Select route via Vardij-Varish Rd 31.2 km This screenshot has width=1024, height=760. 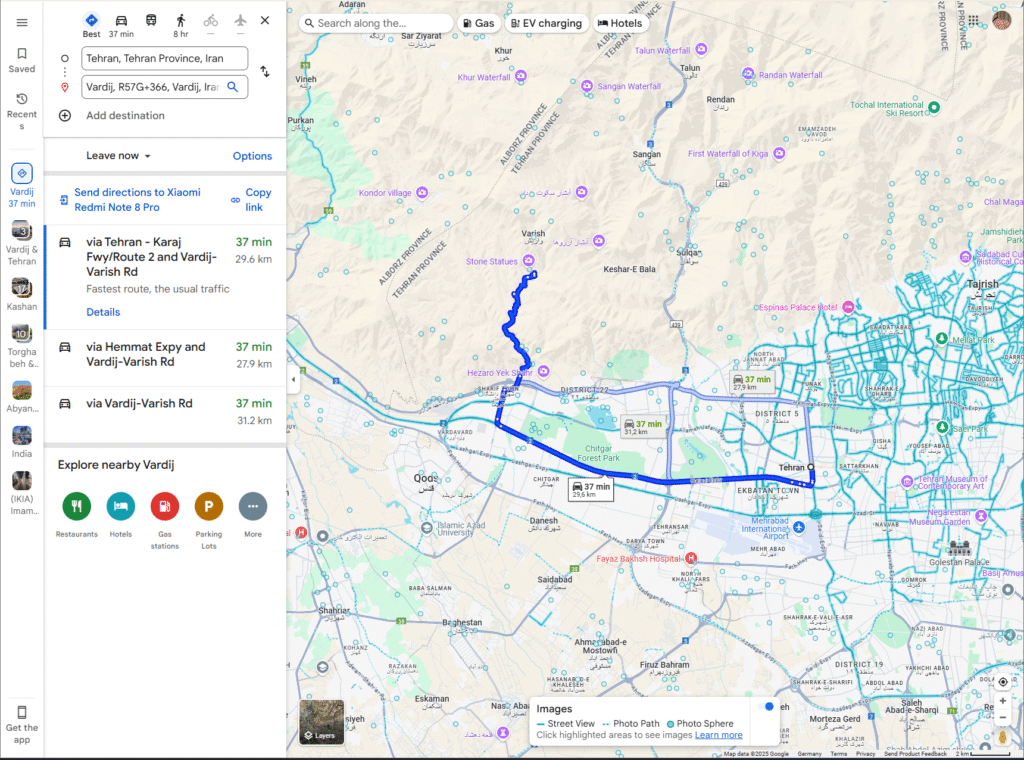(x=165, y=413)
